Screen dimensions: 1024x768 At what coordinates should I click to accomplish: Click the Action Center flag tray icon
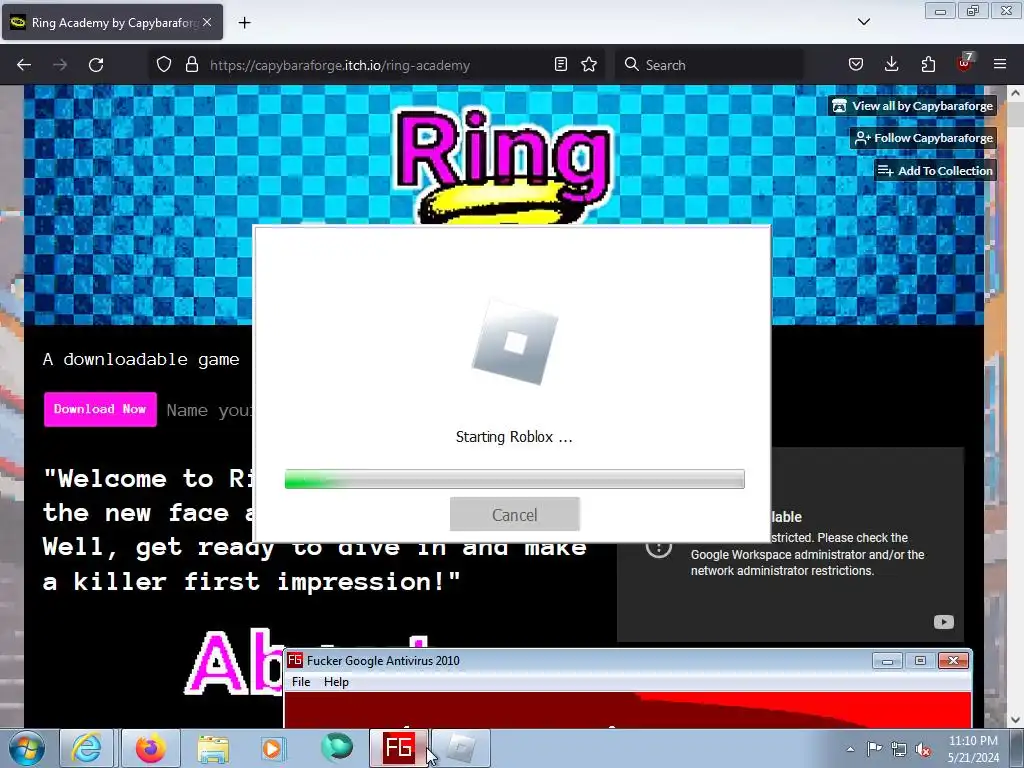(x=874, y=749)
